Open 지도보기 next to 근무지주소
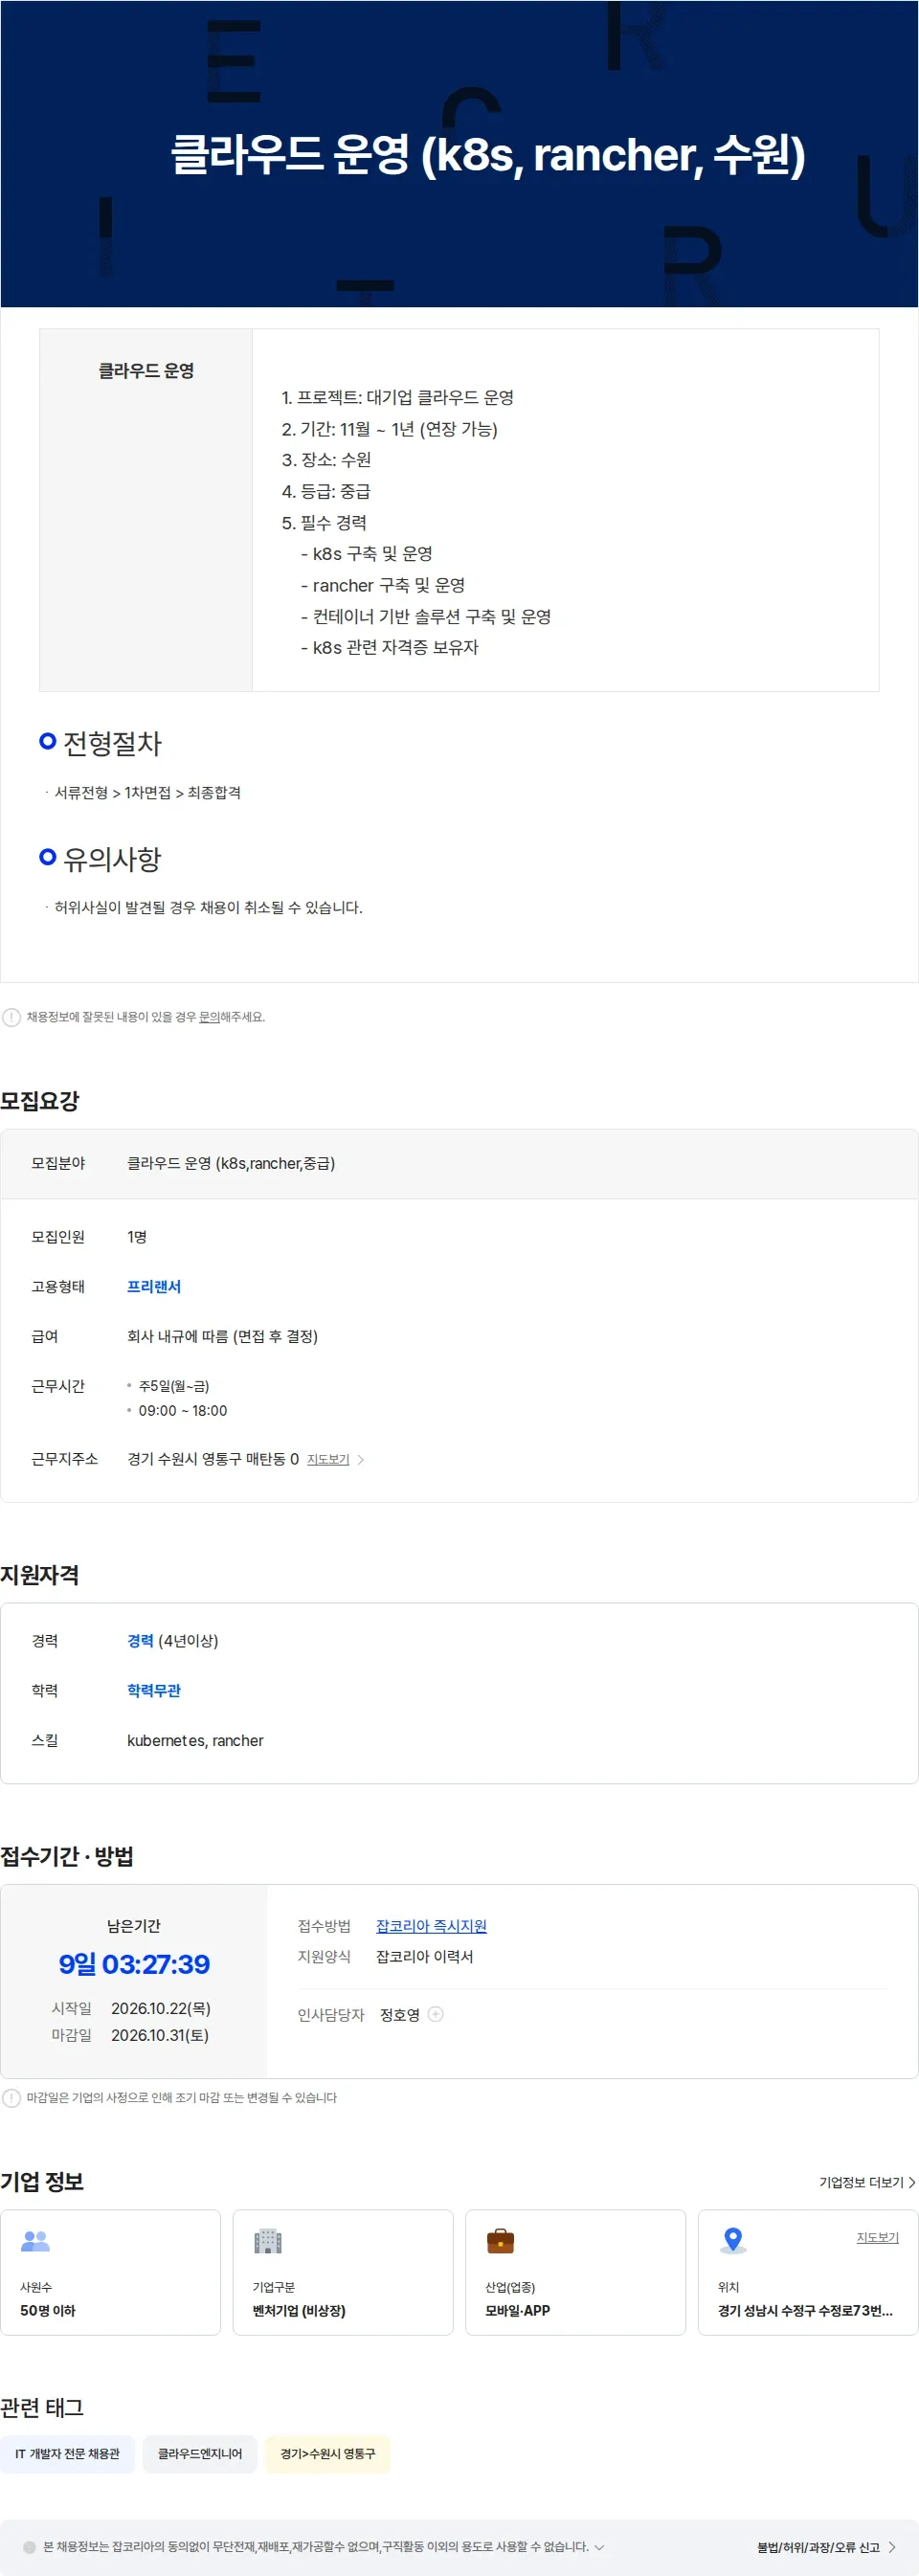Viewport: 919px width, 2576px height. [x=328, y=1459]
